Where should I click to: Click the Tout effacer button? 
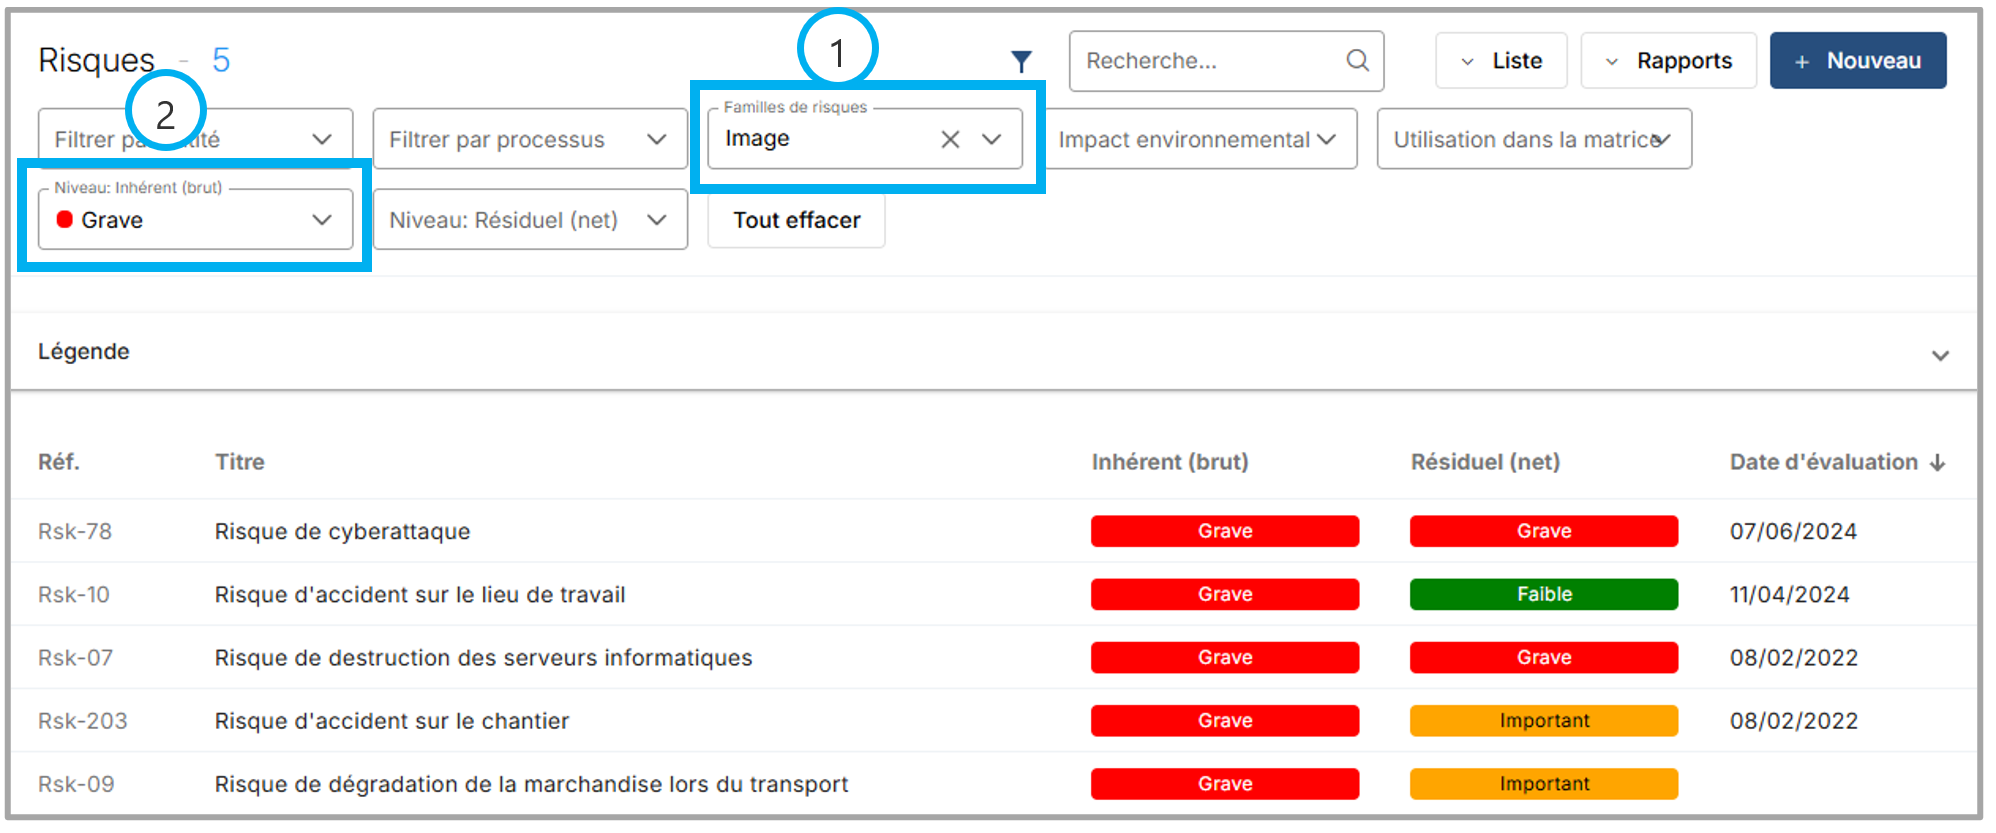click(x=796, y=220)
